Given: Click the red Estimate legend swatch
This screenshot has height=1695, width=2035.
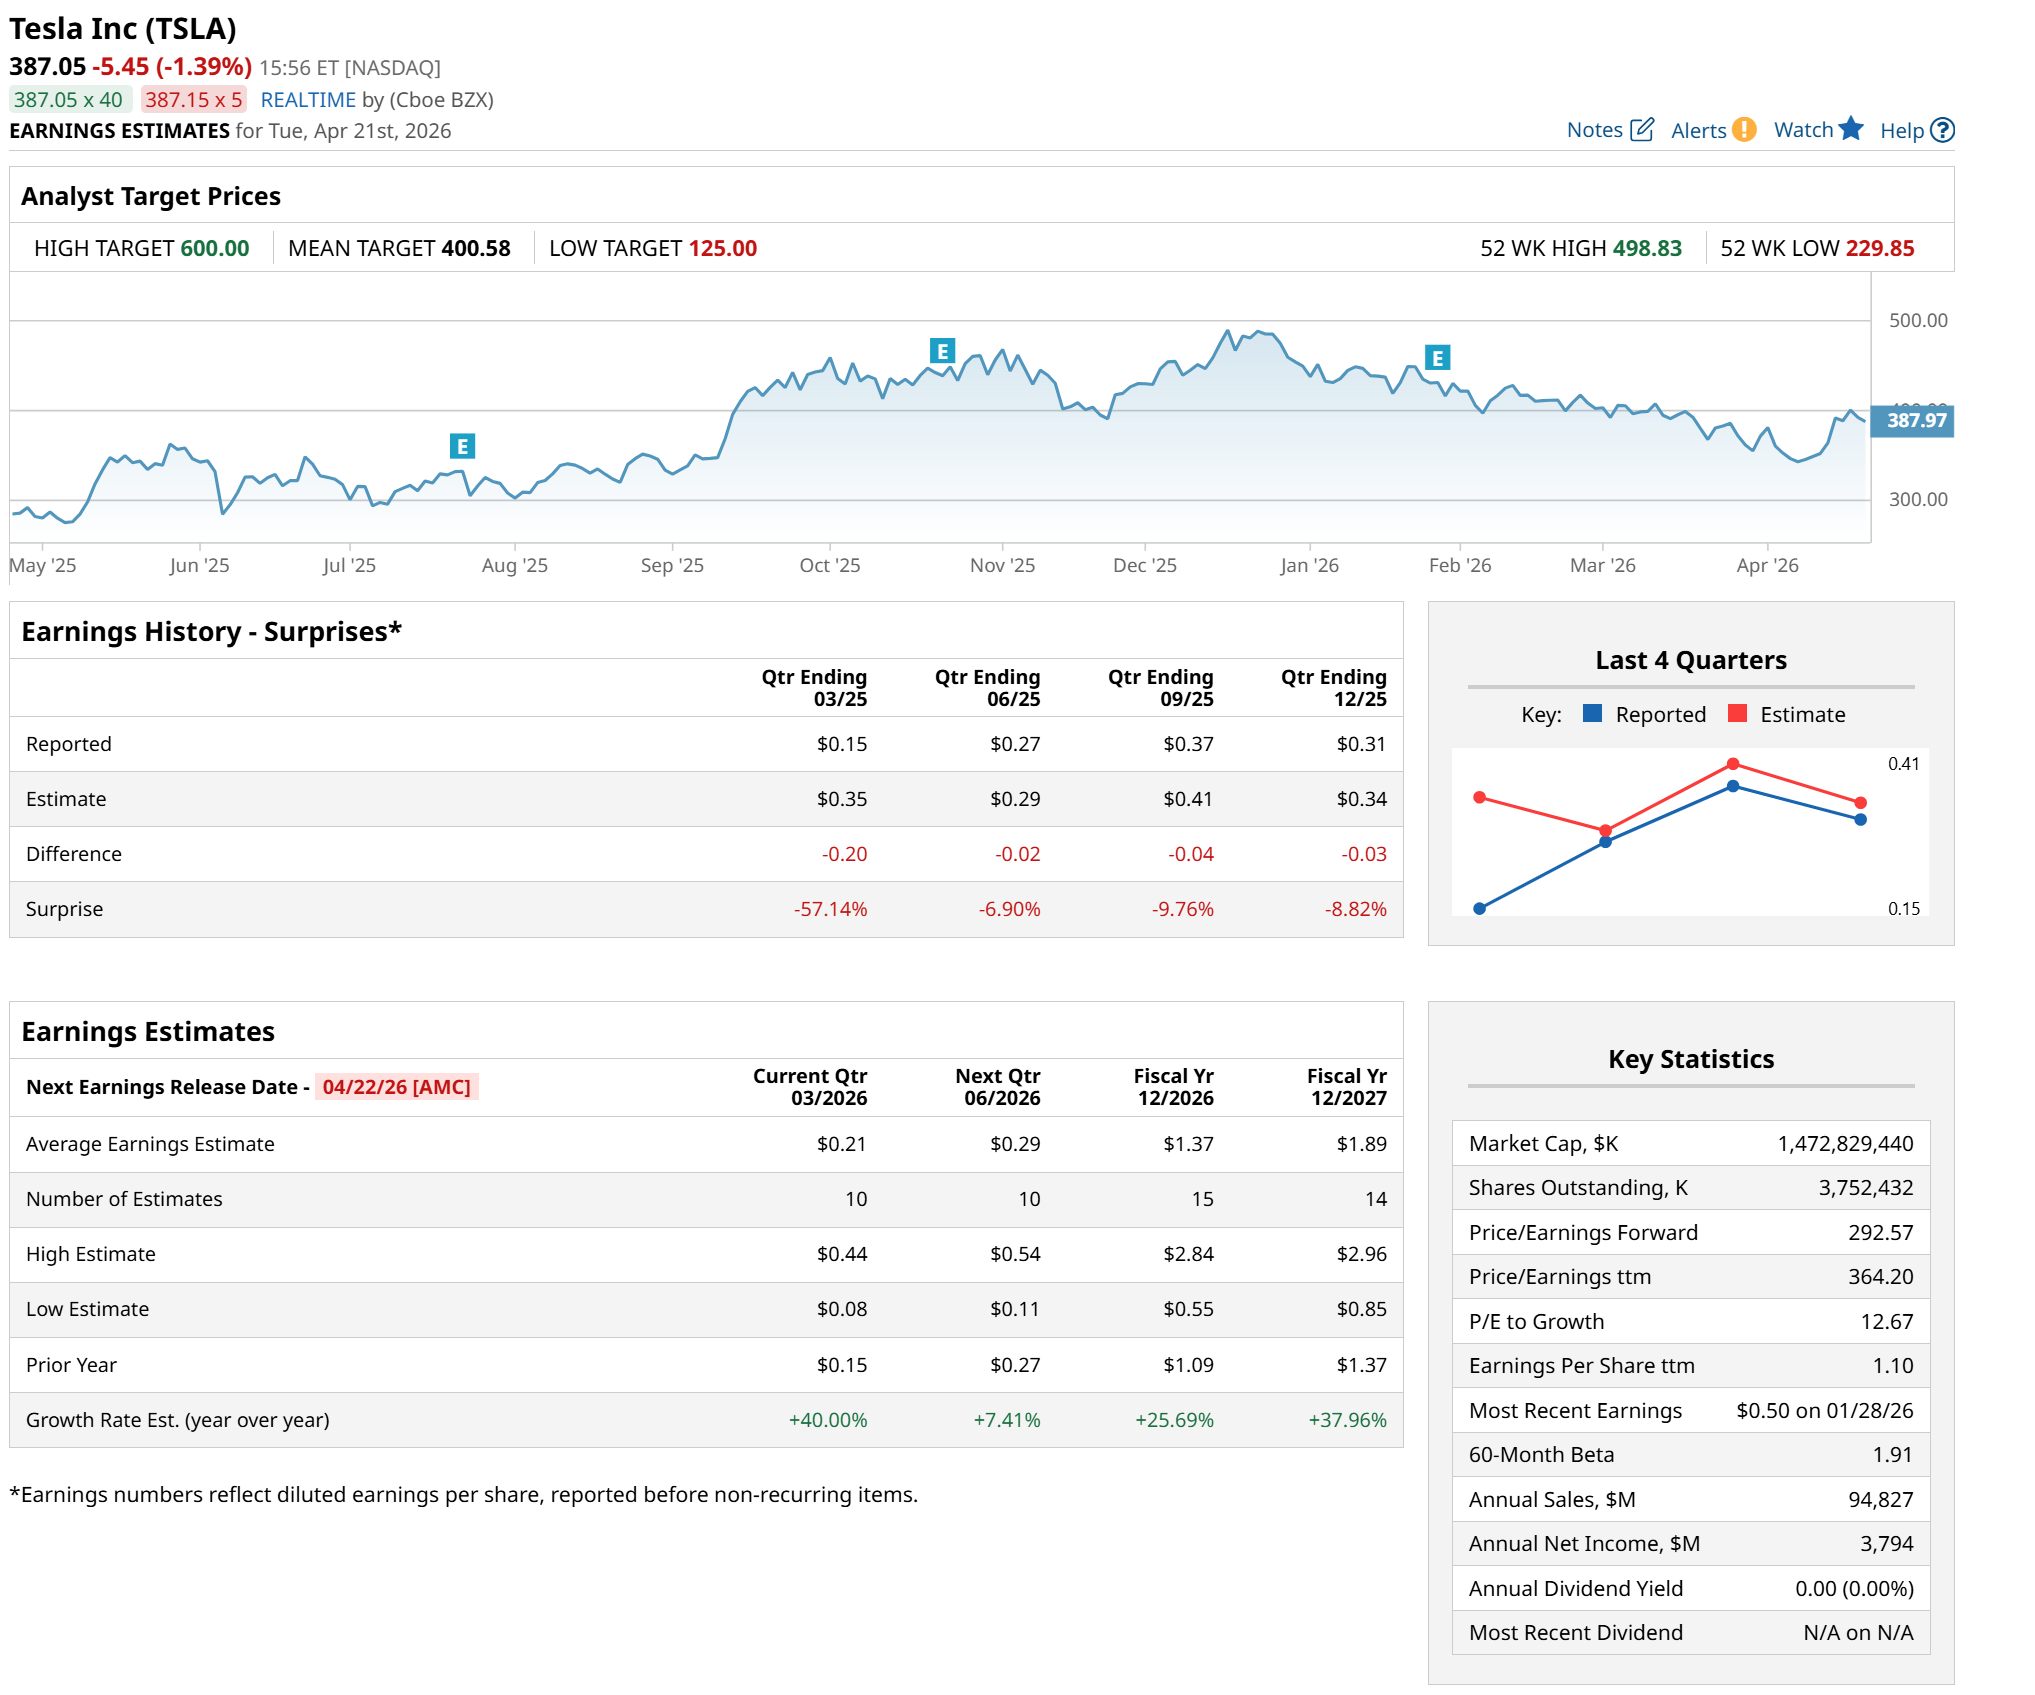Looking at the screenshot, I should coord(1738,714).
